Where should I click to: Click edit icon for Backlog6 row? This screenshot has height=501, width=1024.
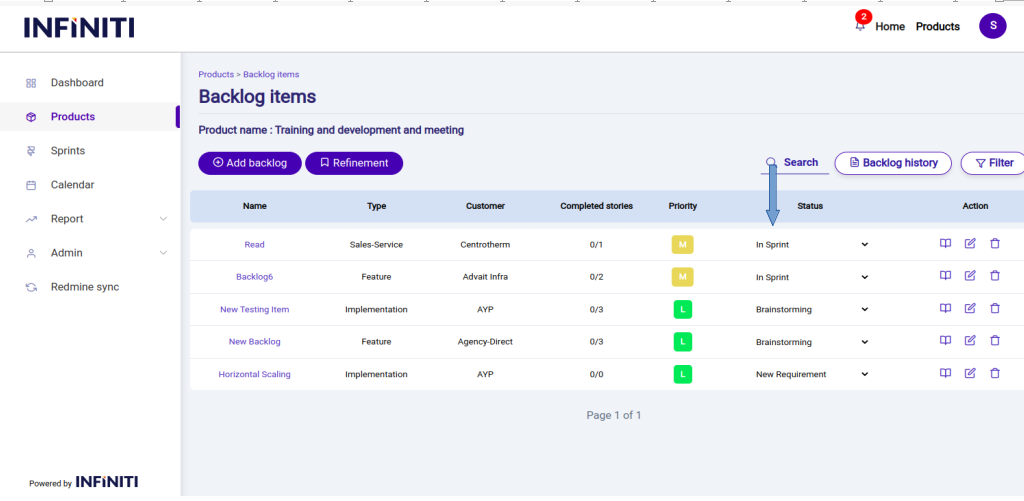point(970,276)
